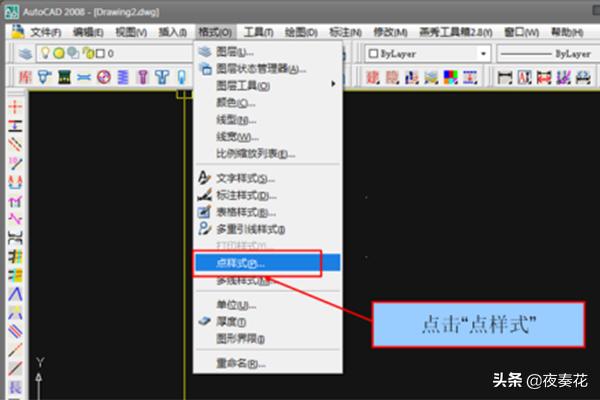Choose 多重引线样式(I) menu entry
The height and width of the screenshot is (400, 600).
(x=268, y=229)
